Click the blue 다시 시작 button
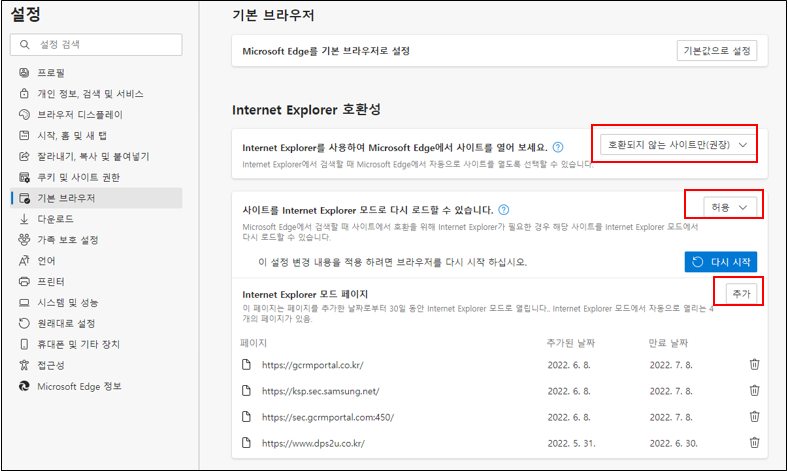 pos(721,262)
